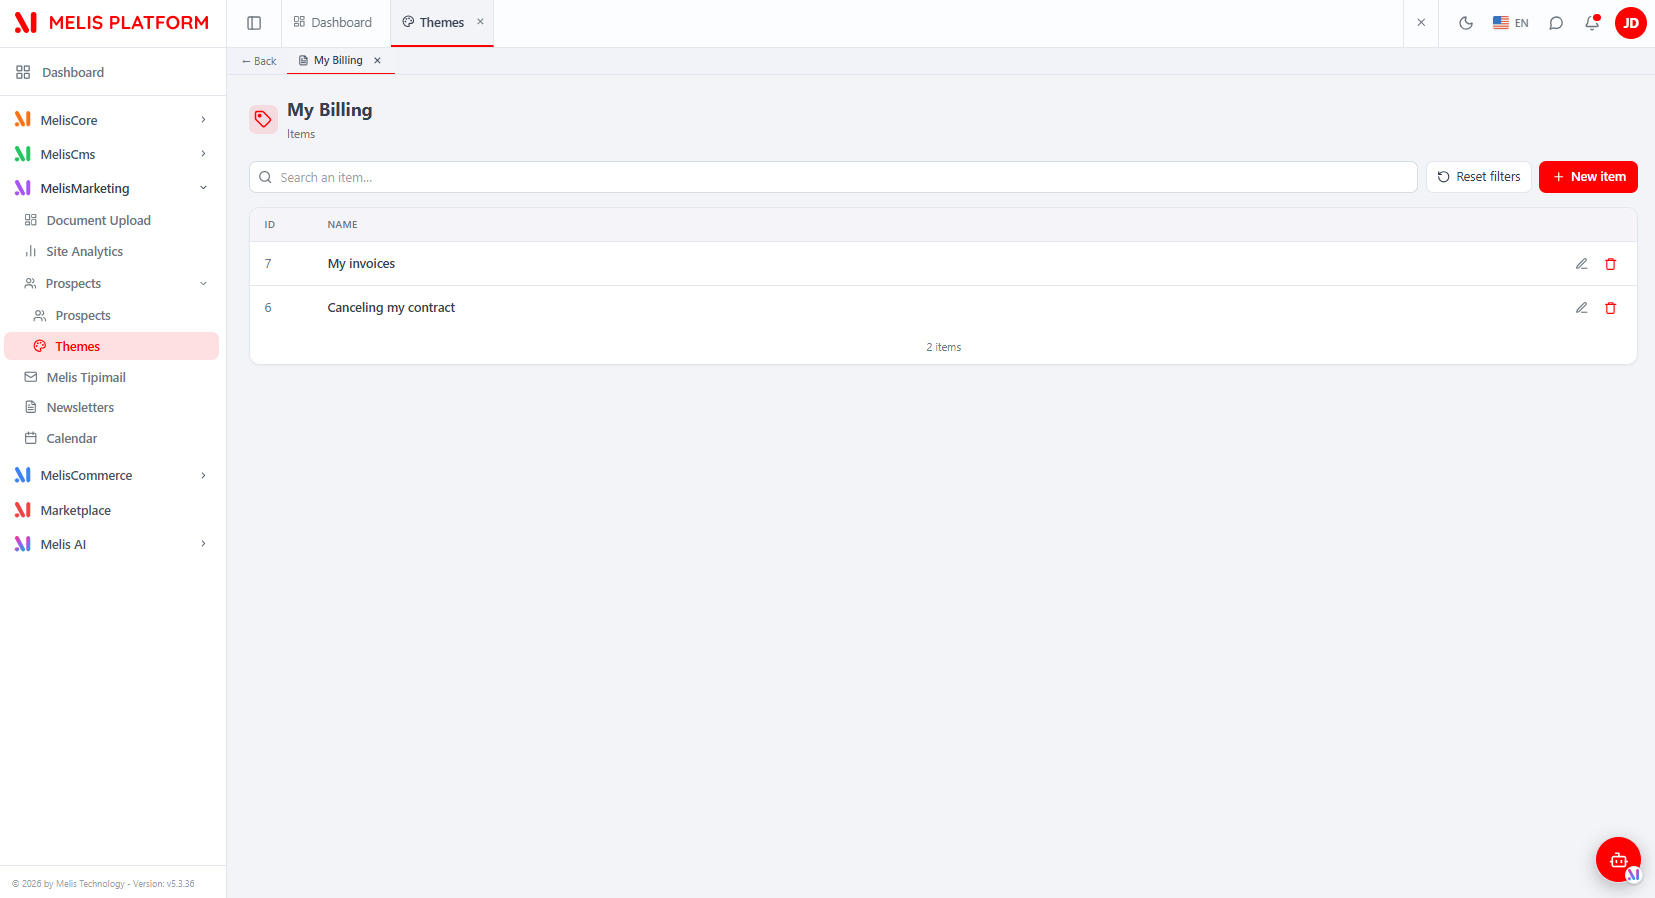Close all tabs with the top X icon
This screenshot has width=1655, height=898.
pos(1421,22)
